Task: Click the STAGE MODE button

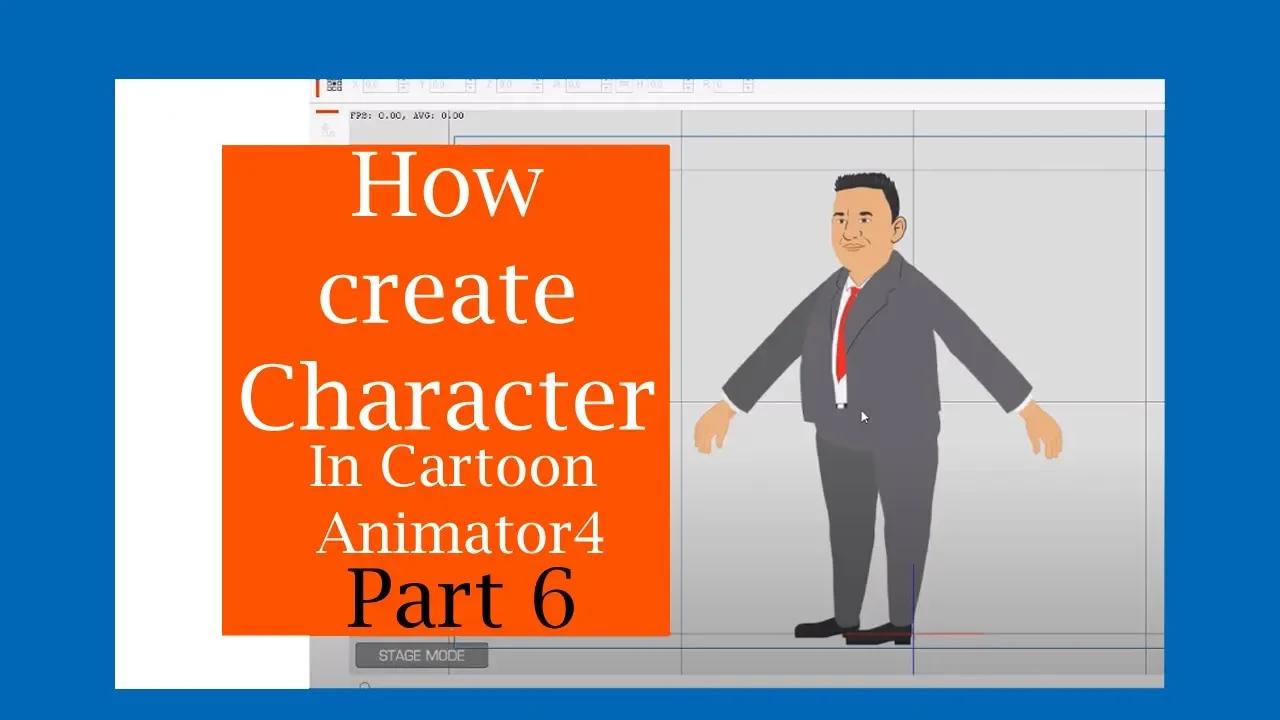Action: 421,656
